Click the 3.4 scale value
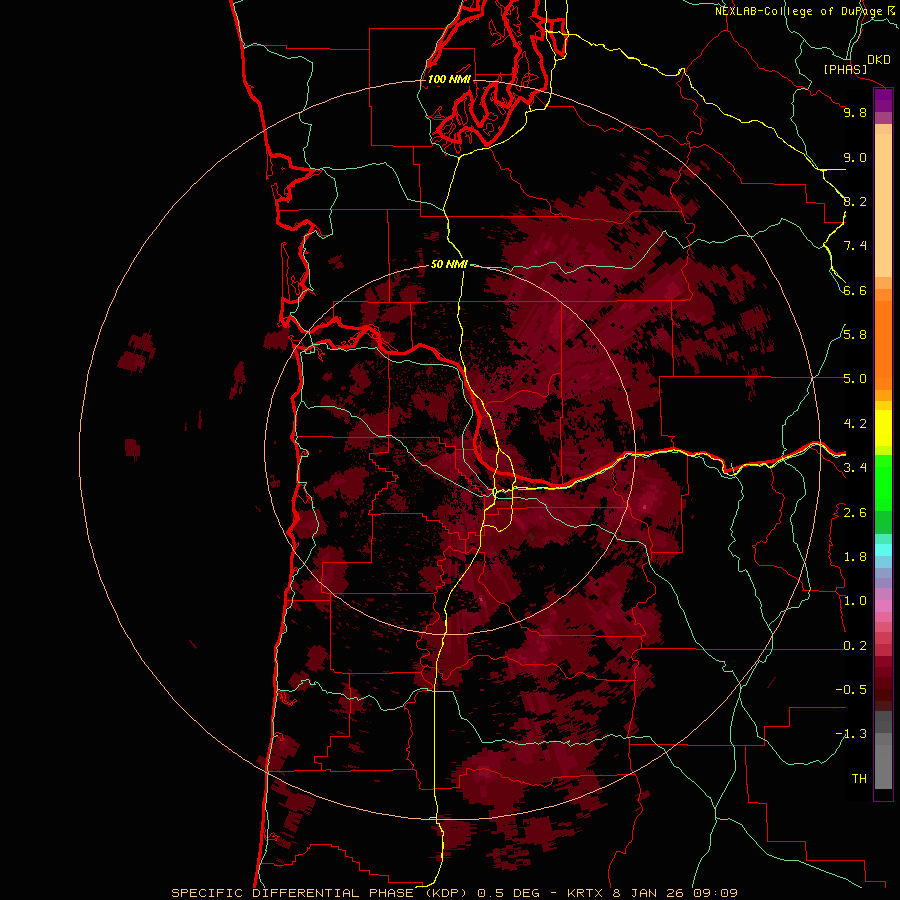This screenshot has width=900, height=900. tap(855, 468)
